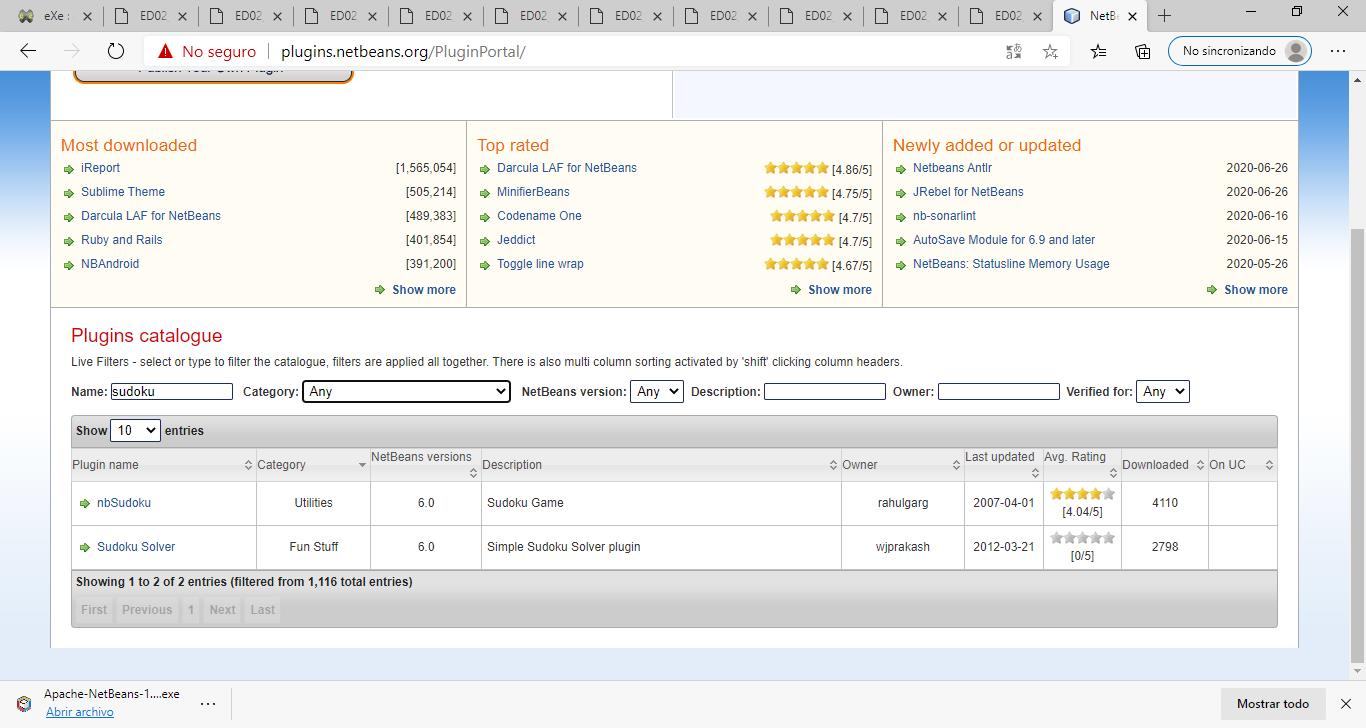
Task: Open NetBeans: Statusline Memory Usage link
Action: [1011, 264]
